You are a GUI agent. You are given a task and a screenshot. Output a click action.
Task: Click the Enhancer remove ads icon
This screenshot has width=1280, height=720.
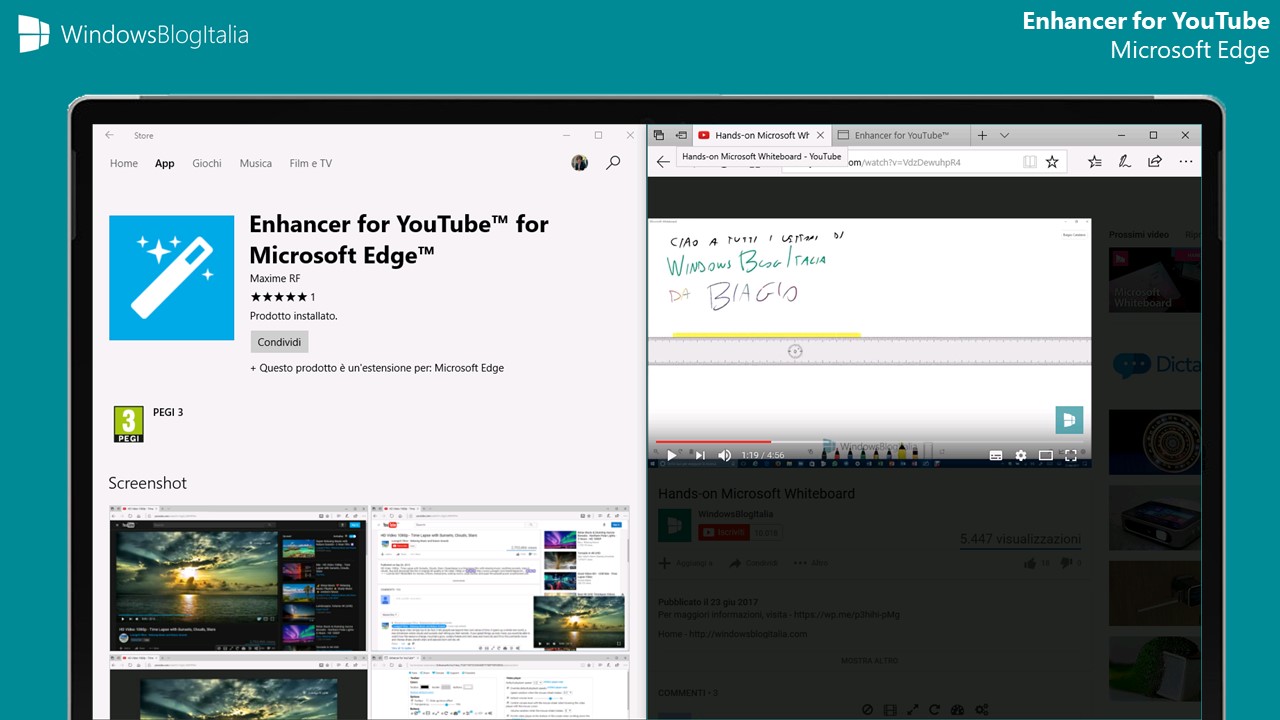867,710
